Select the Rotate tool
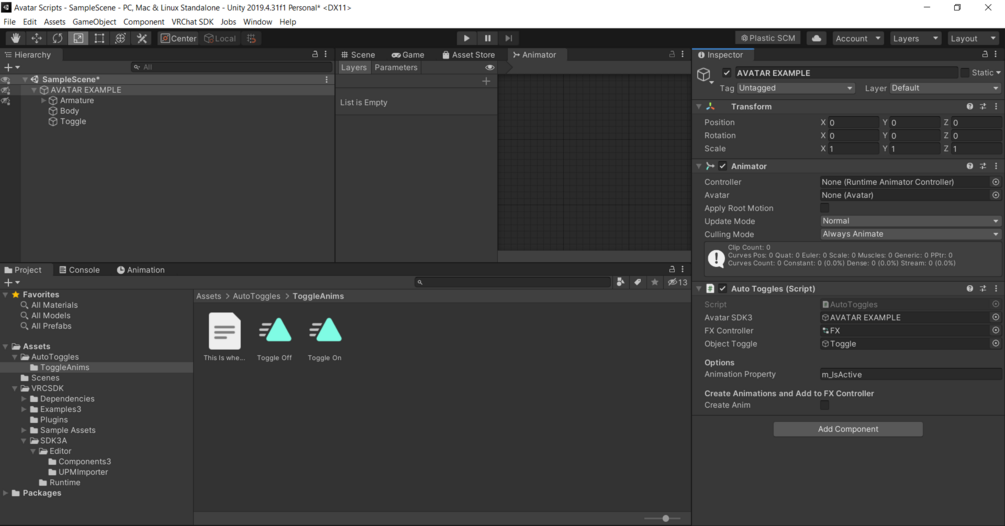Image resolution: width=1005 pixels, height=526 pixels. click(x=58, y=38)
